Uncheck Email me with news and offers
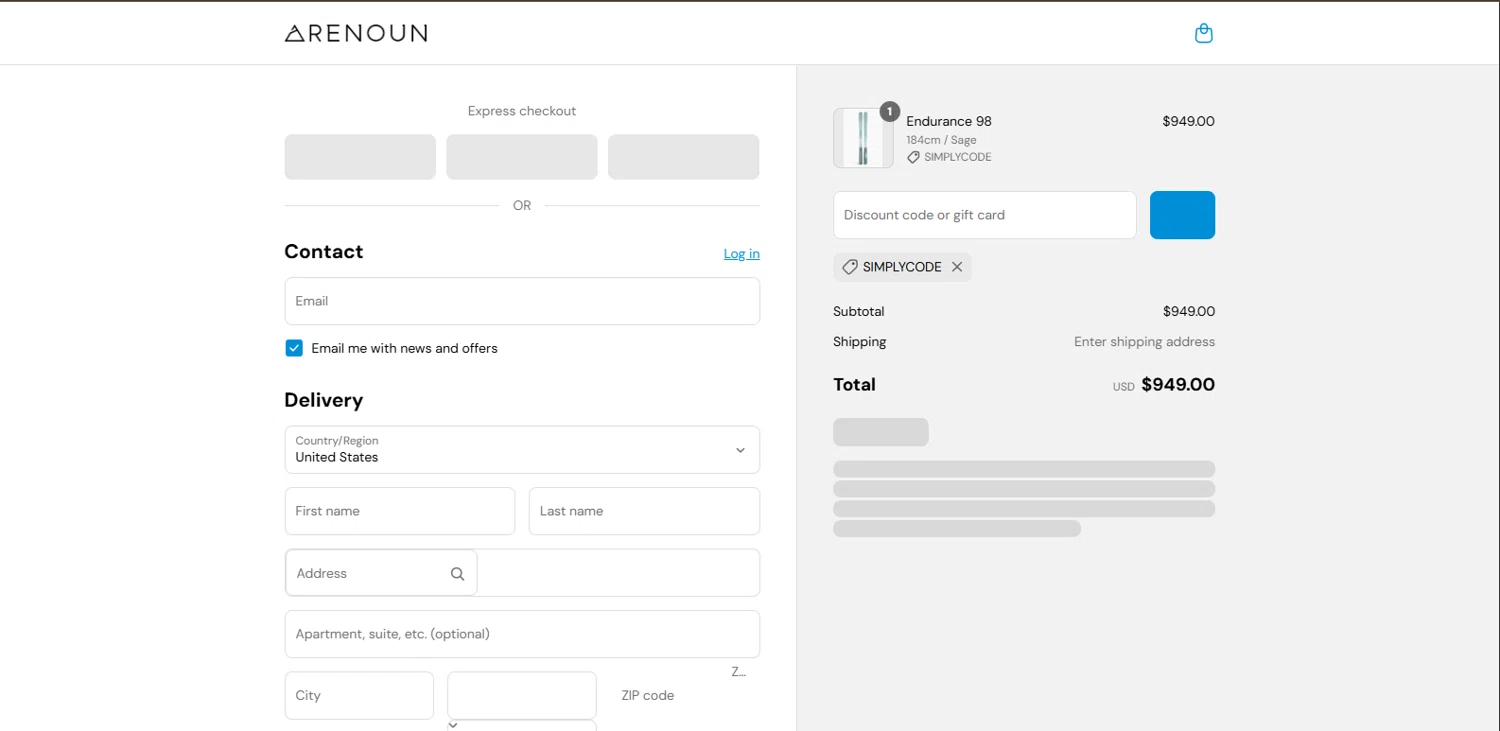This screenshot has height=731, width=1500. coord(294,348)
